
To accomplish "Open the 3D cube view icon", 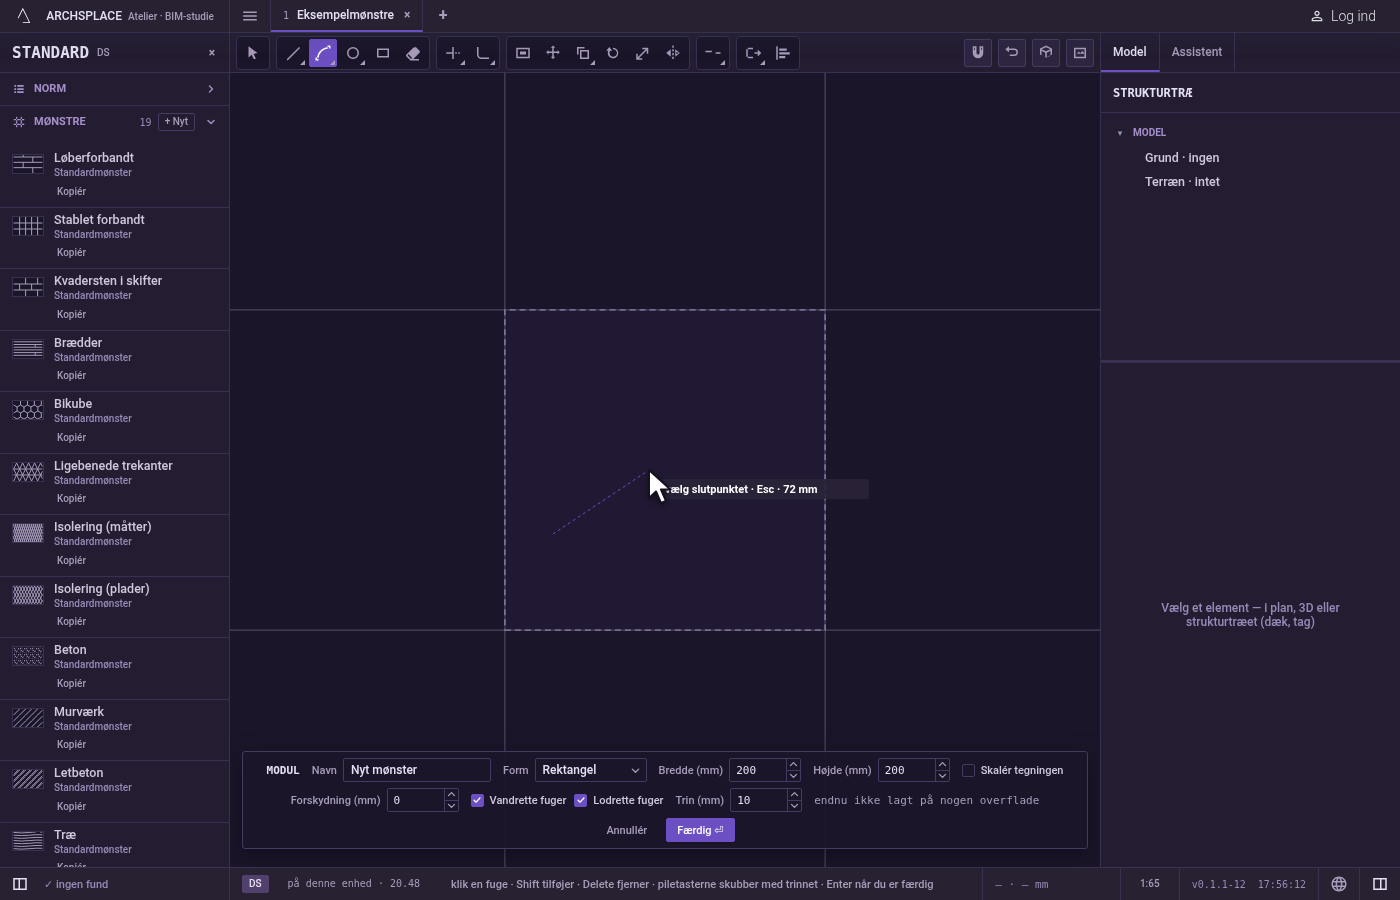I will click(1046, 52).
